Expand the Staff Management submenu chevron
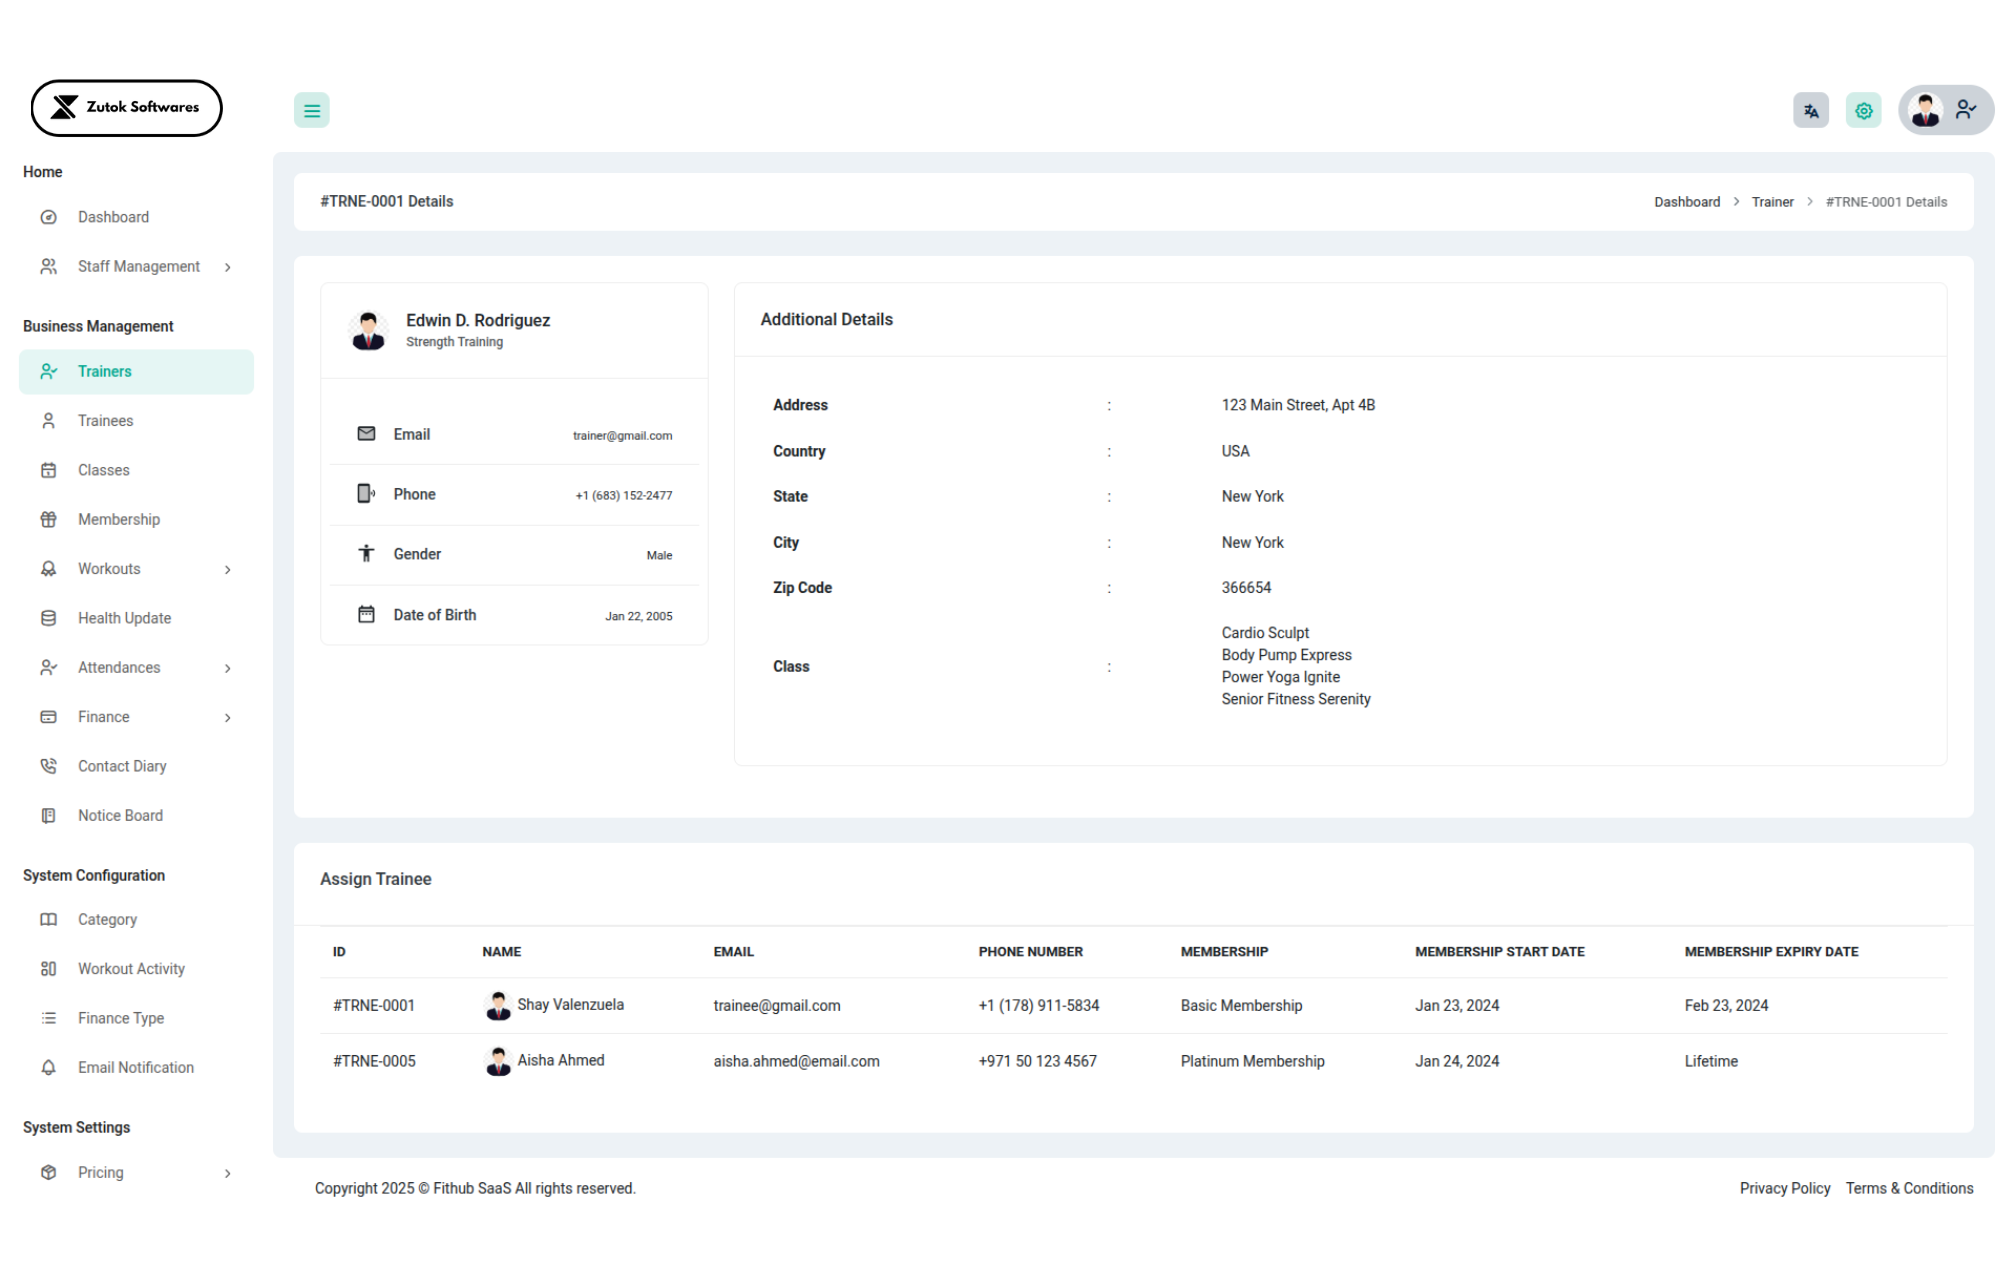This screenshot has height=1270, width=2016. [228, 267]
